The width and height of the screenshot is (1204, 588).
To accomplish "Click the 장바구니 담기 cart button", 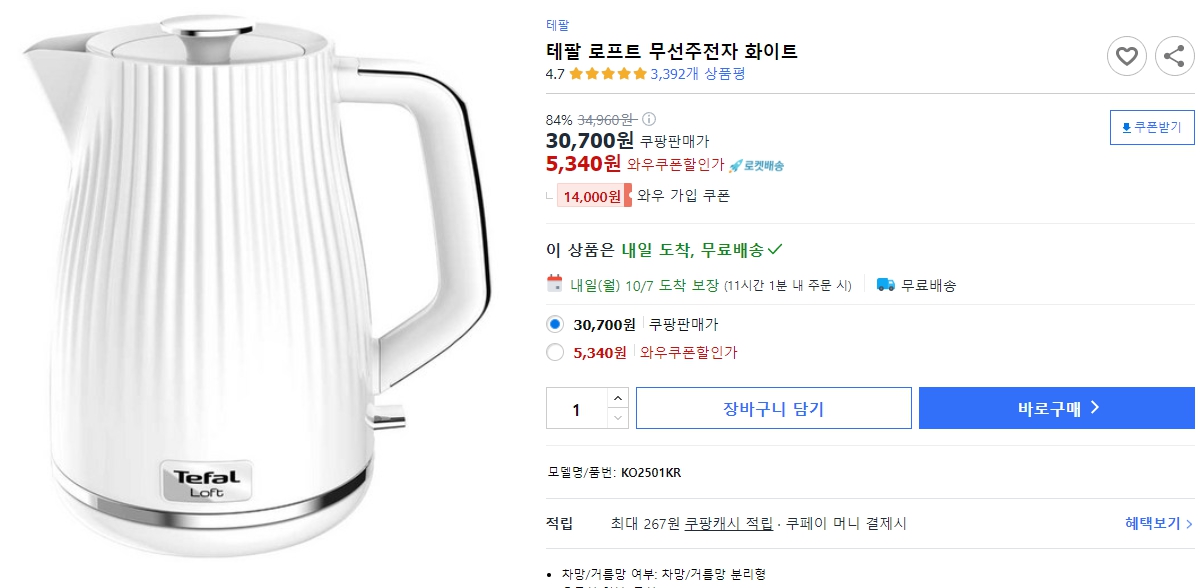I will tap(773, 407).
